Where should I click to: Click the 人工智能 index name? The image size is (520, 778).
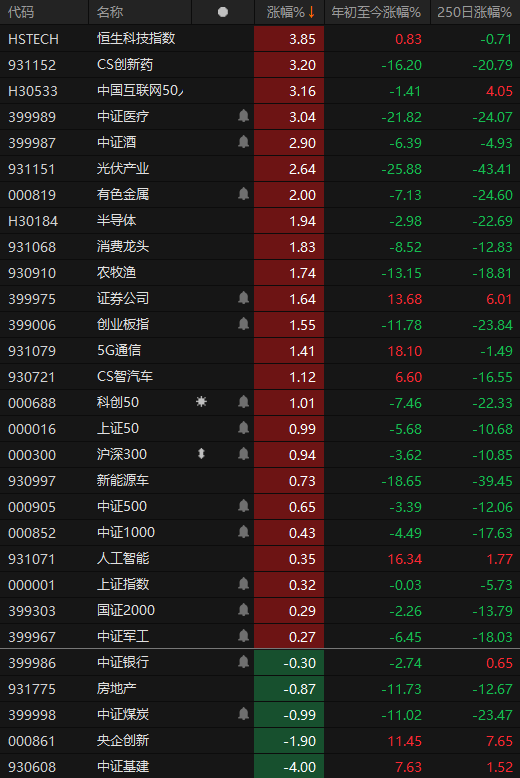pos(123,558)
